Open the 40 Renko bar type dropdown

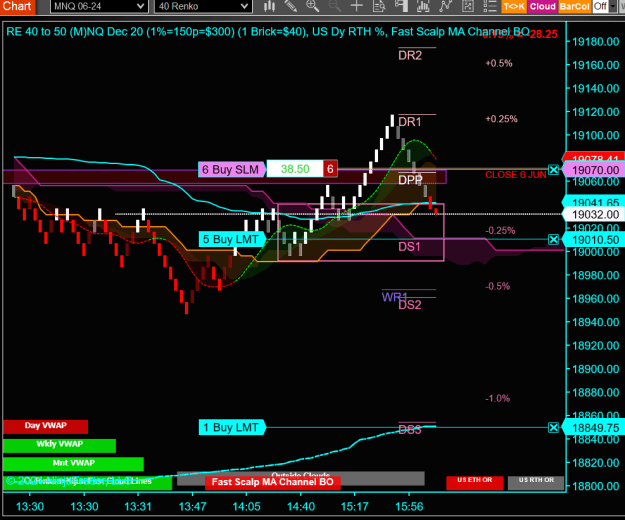(x=203, y=6)
